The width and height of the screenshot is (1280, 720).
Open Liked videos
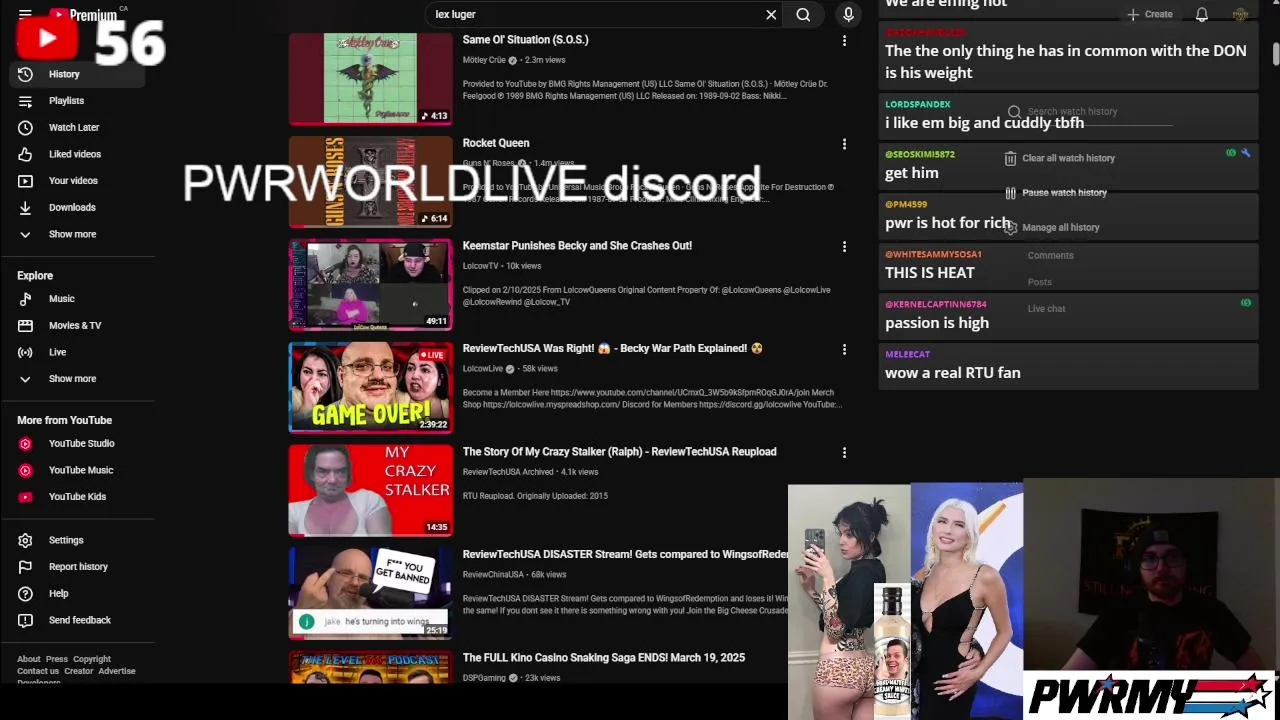75,154
